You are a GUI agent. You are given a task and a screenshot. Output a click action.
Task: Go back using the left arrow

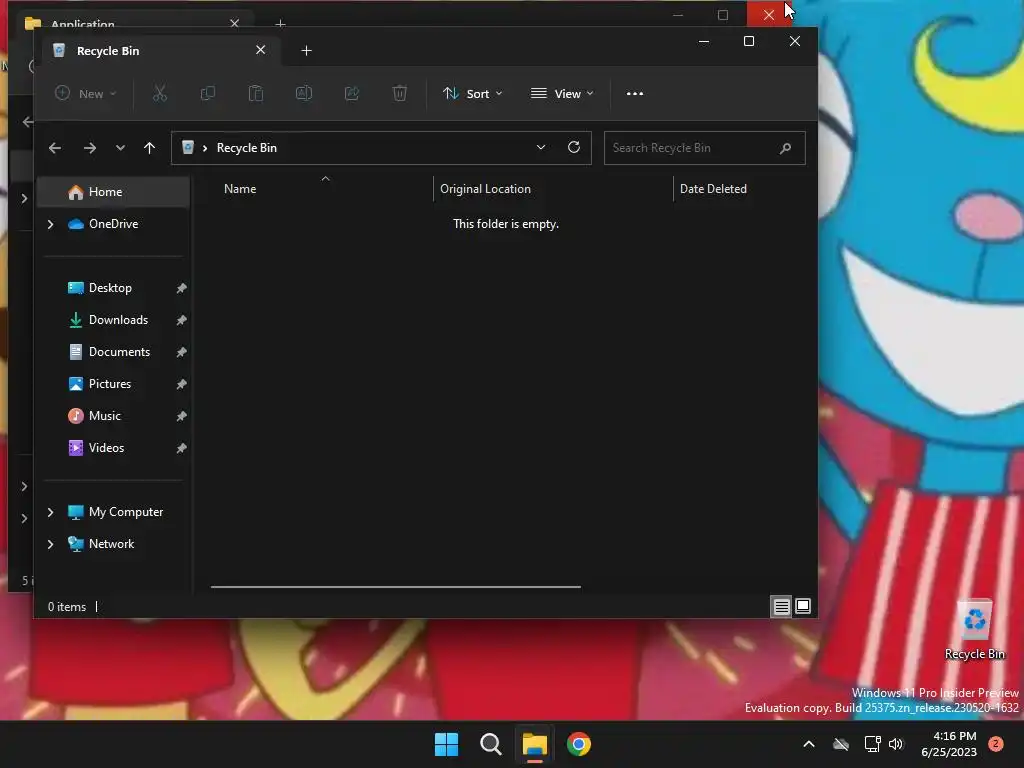tap(55, 148)
